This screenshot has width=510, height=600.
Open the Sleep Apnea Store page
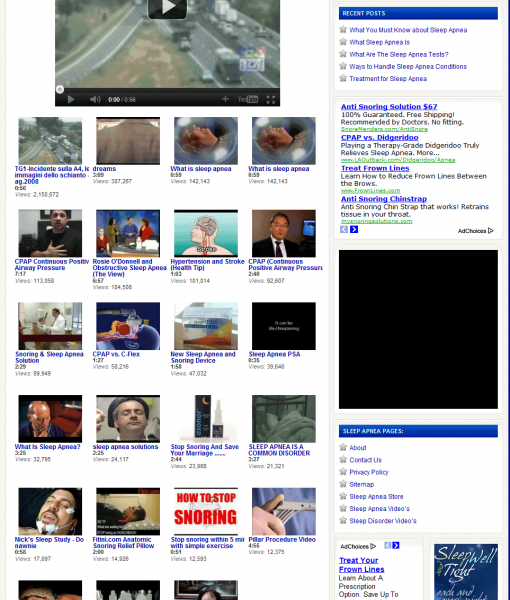[376, 496]
